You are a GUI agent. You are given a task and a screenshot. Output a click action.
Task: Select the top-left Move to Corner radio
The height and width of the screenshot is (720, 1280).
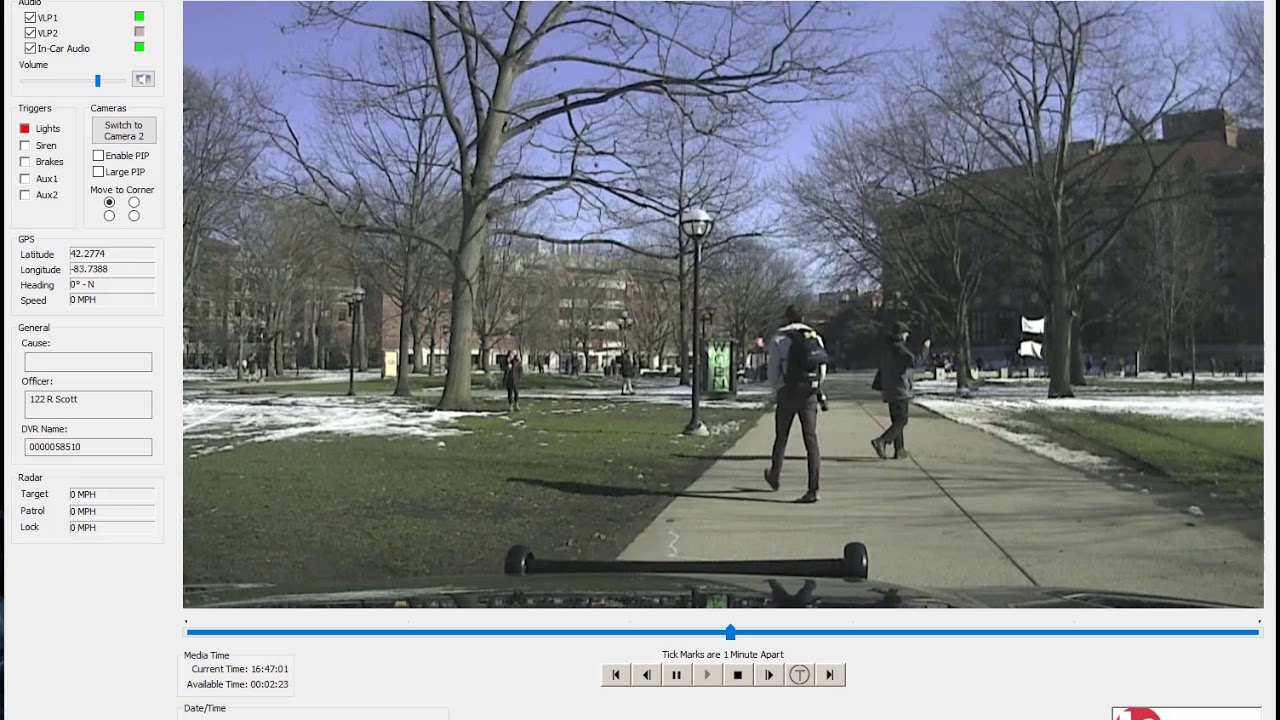click(109, 203)
